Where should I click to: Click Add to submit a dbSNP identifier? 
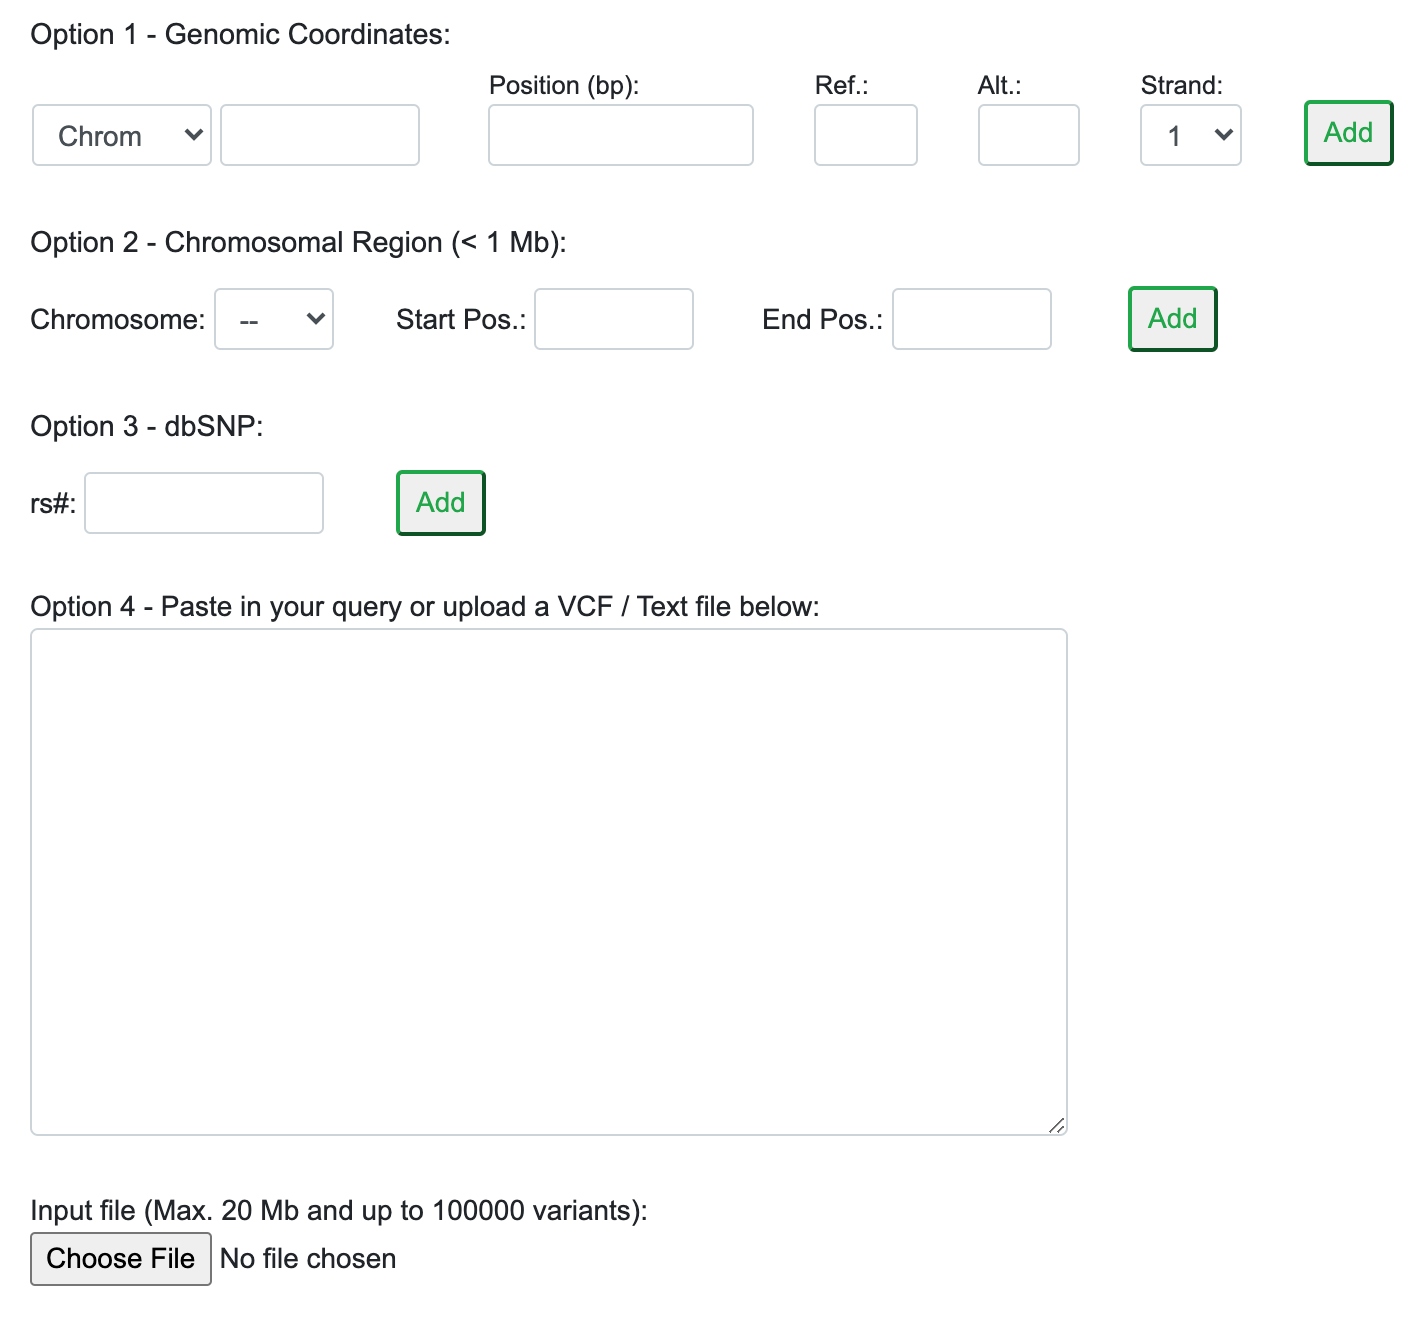point(439,503)
